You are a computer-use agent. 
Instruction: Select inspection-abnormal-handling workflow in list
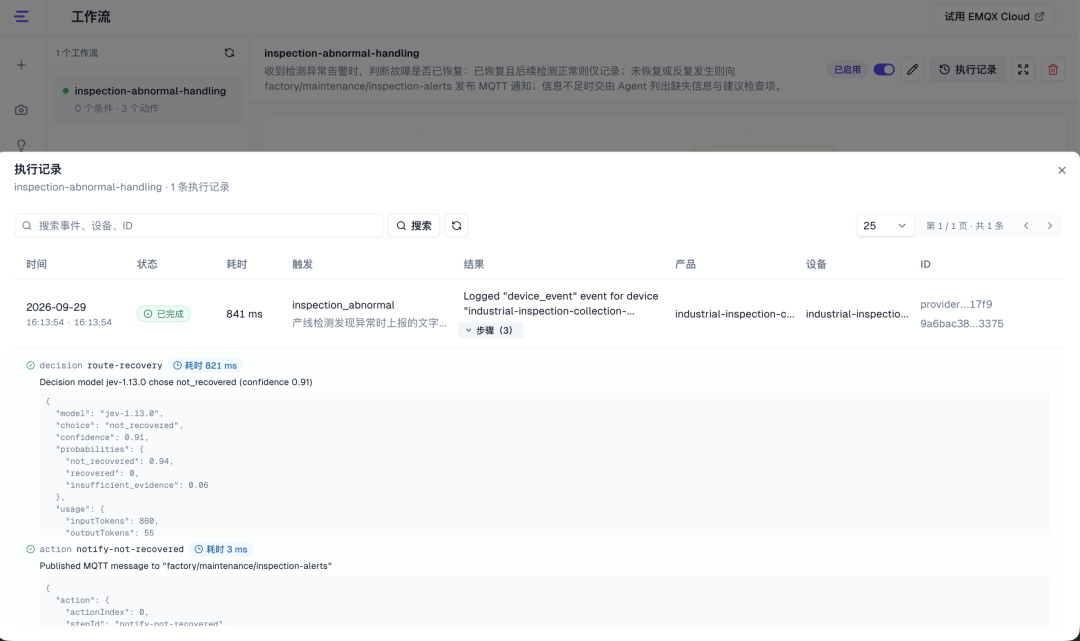[148, 99]
